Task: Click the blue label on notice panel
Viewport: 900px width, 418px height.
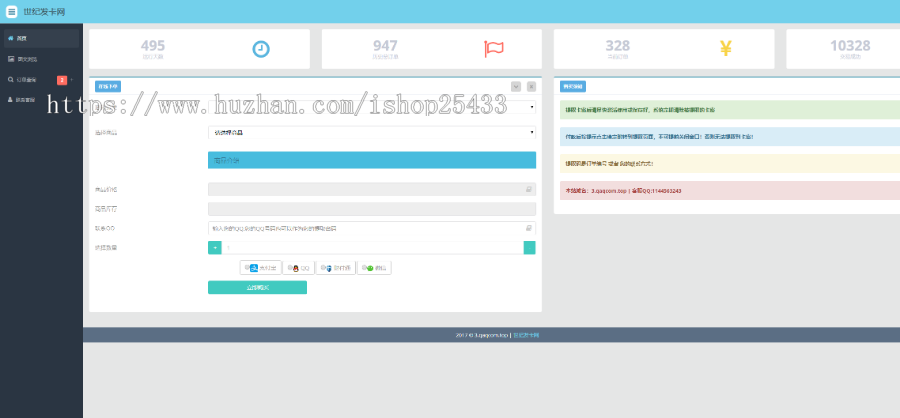Action: [x=573, y=87]
